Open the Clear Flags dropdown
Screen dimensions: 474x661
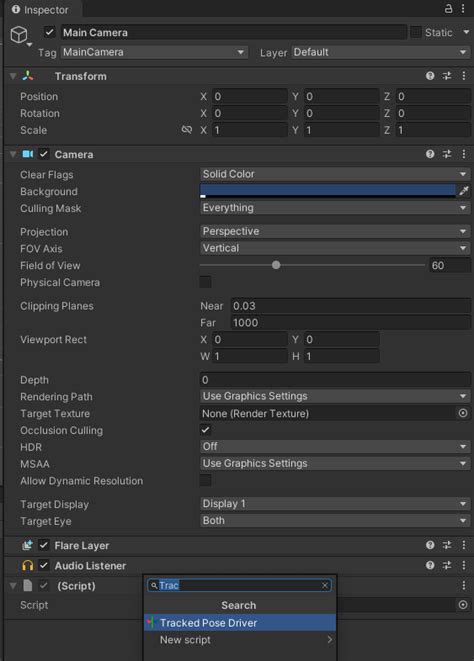coord(335,174)
